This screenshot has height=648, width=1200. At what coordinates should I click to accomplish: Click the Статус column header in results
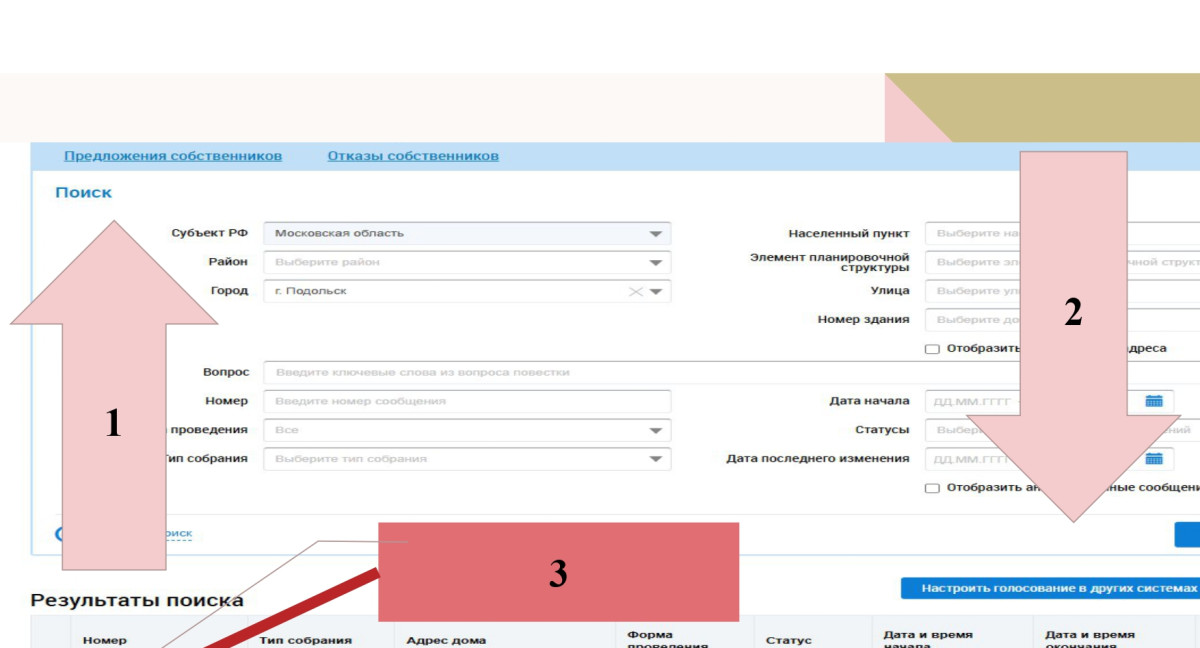(789, 640)
